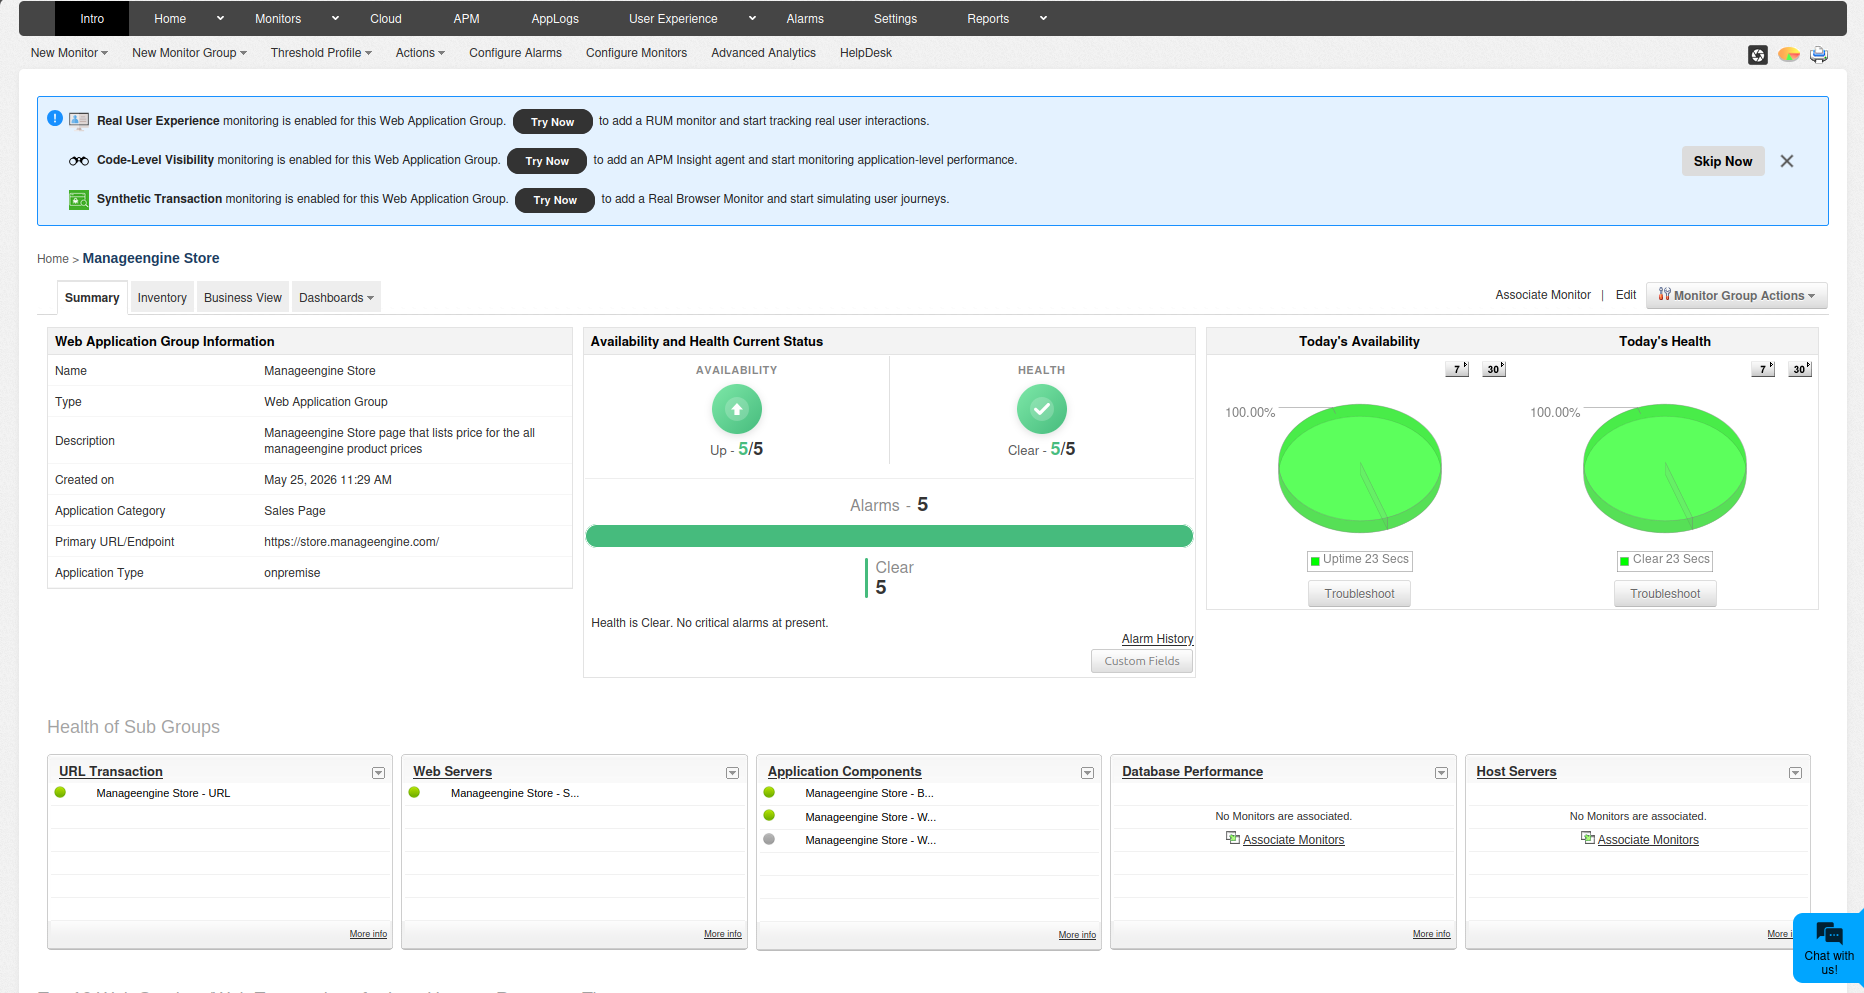This screenshot has width=1864, height=993.
Task: Open the New Monitor dropdown
Action: tap(69, 53)
